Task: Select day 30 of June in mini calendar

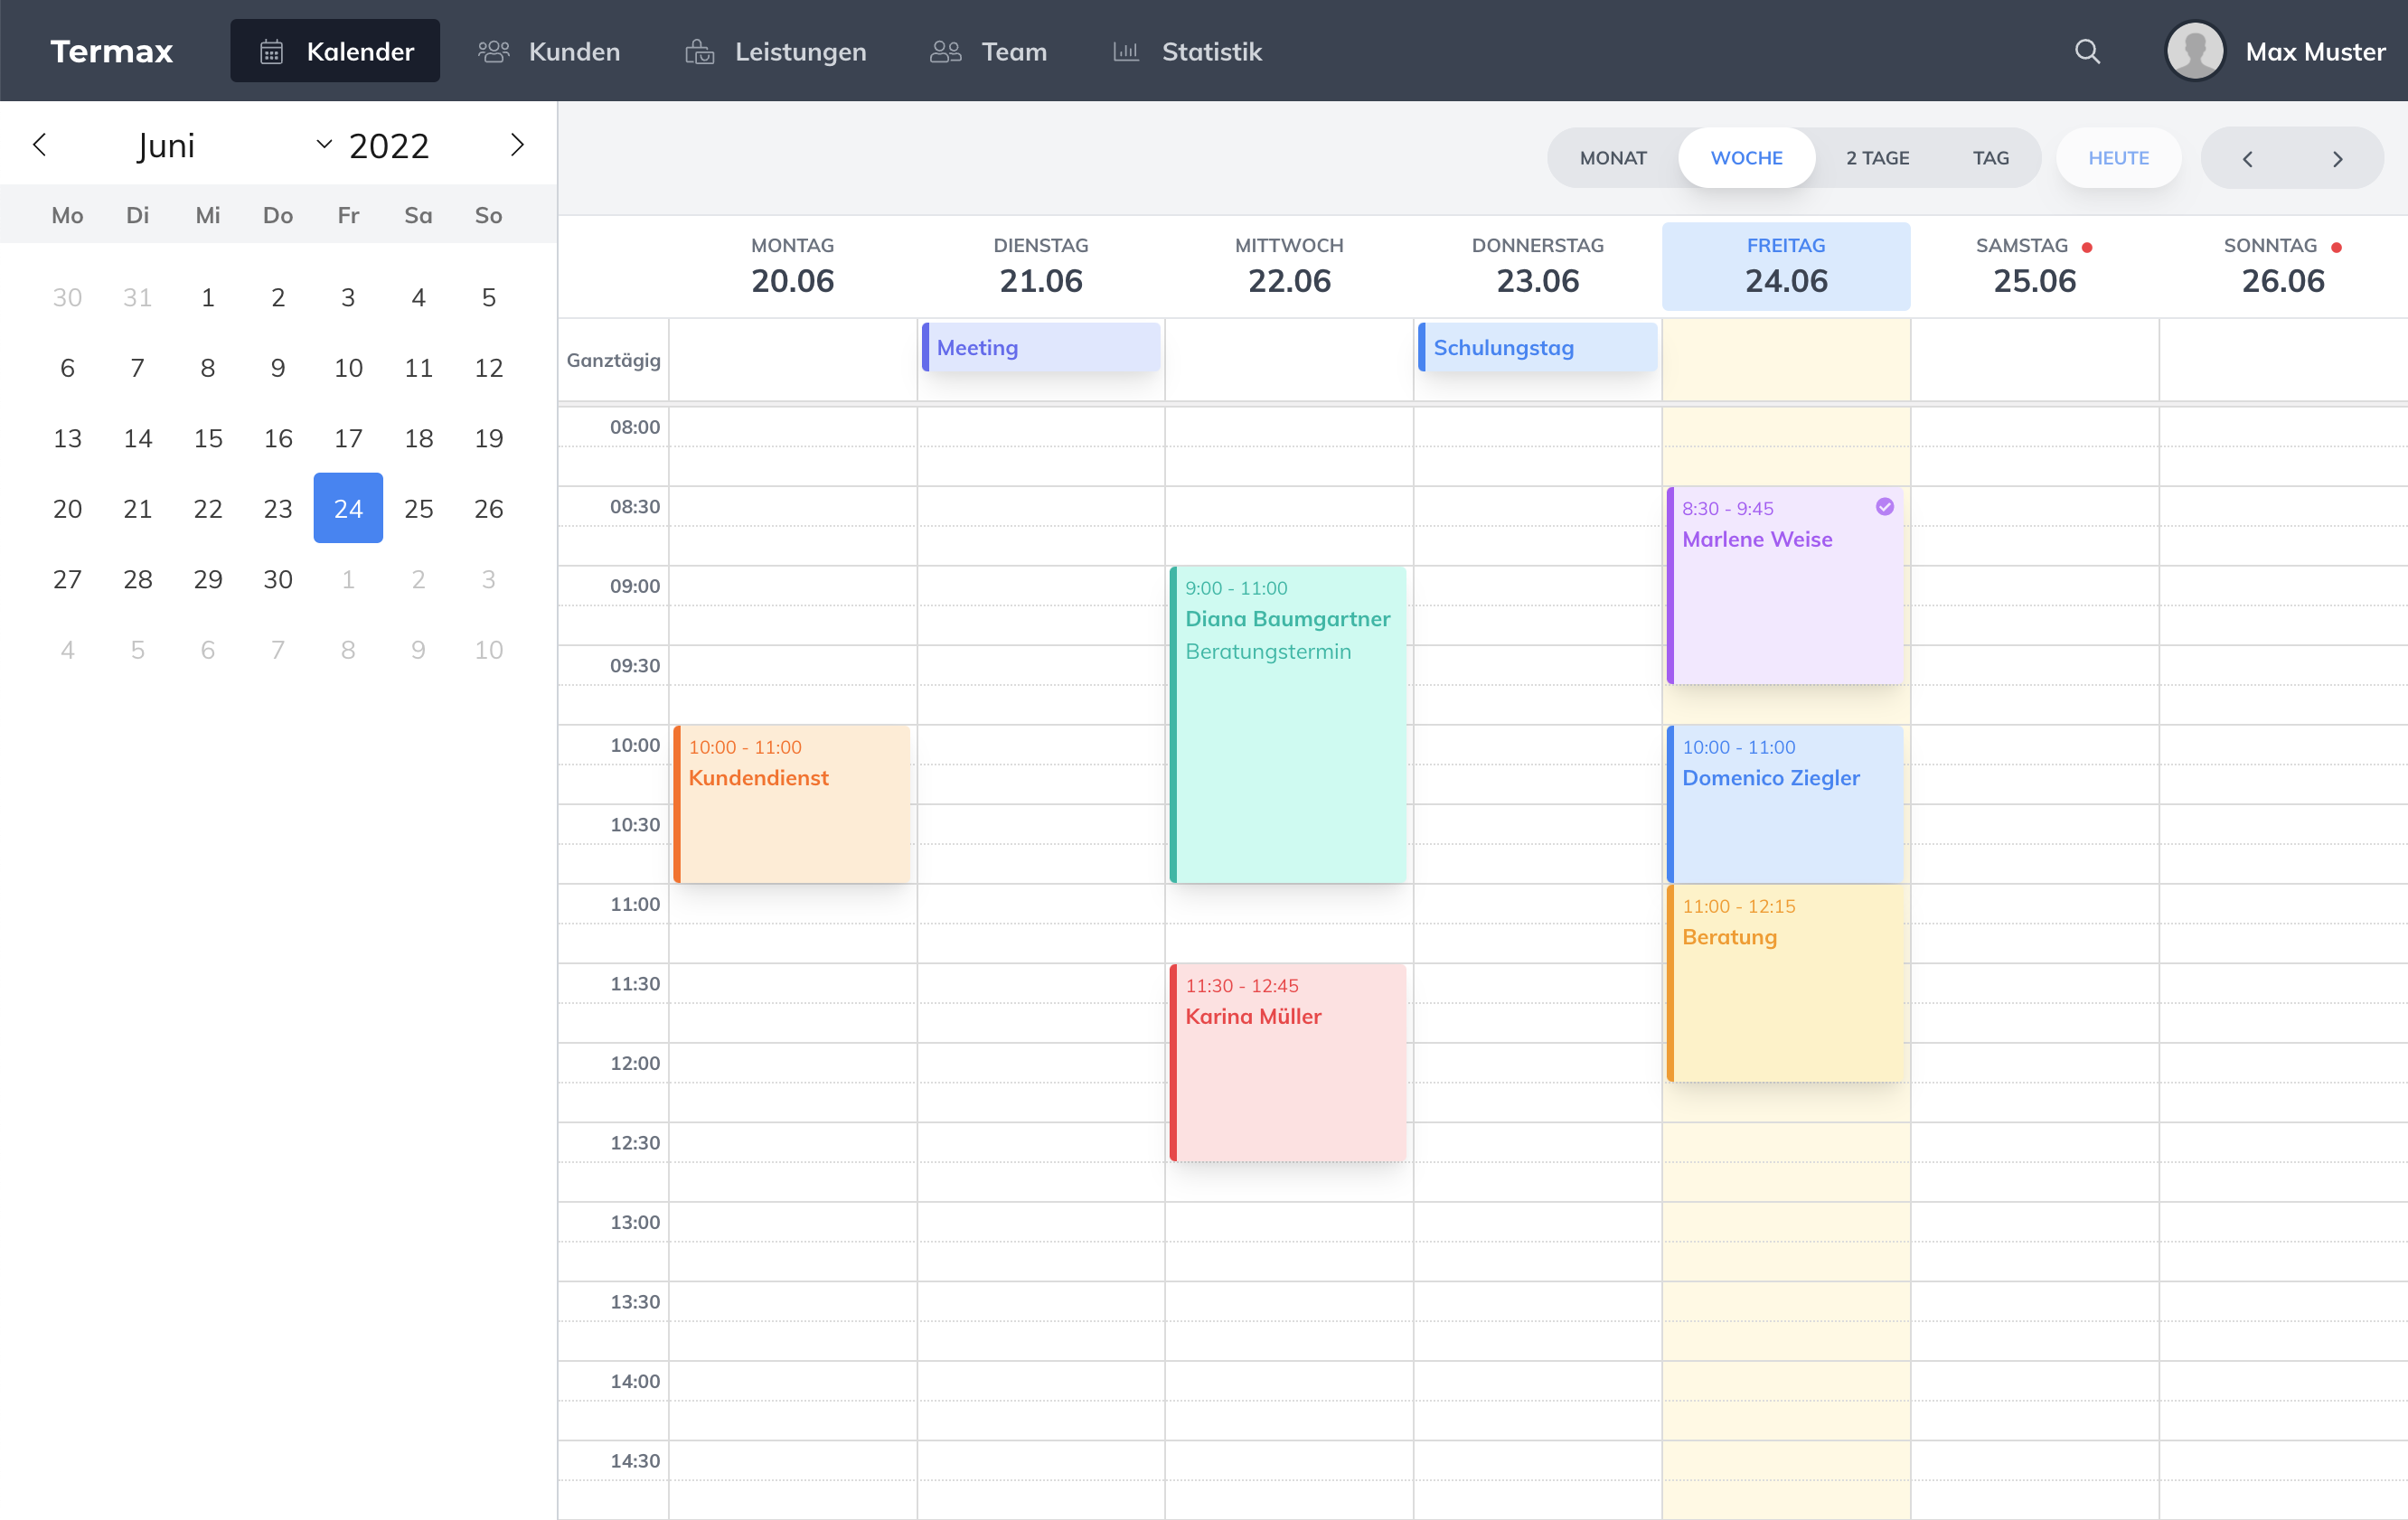Action: 278,579
